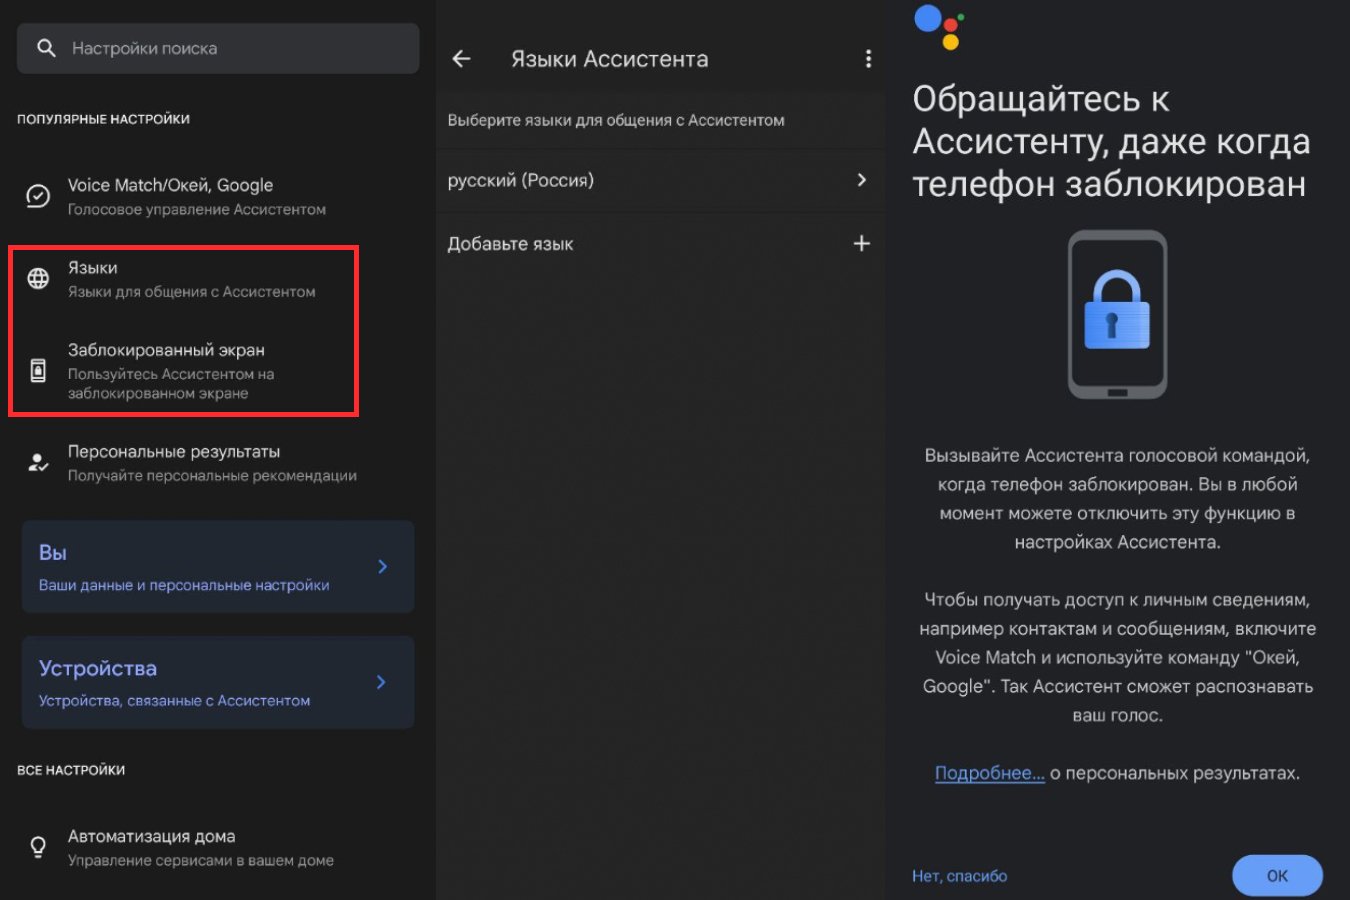
Task: Open Заблокированный экран settings item
Action: (185, 371)
